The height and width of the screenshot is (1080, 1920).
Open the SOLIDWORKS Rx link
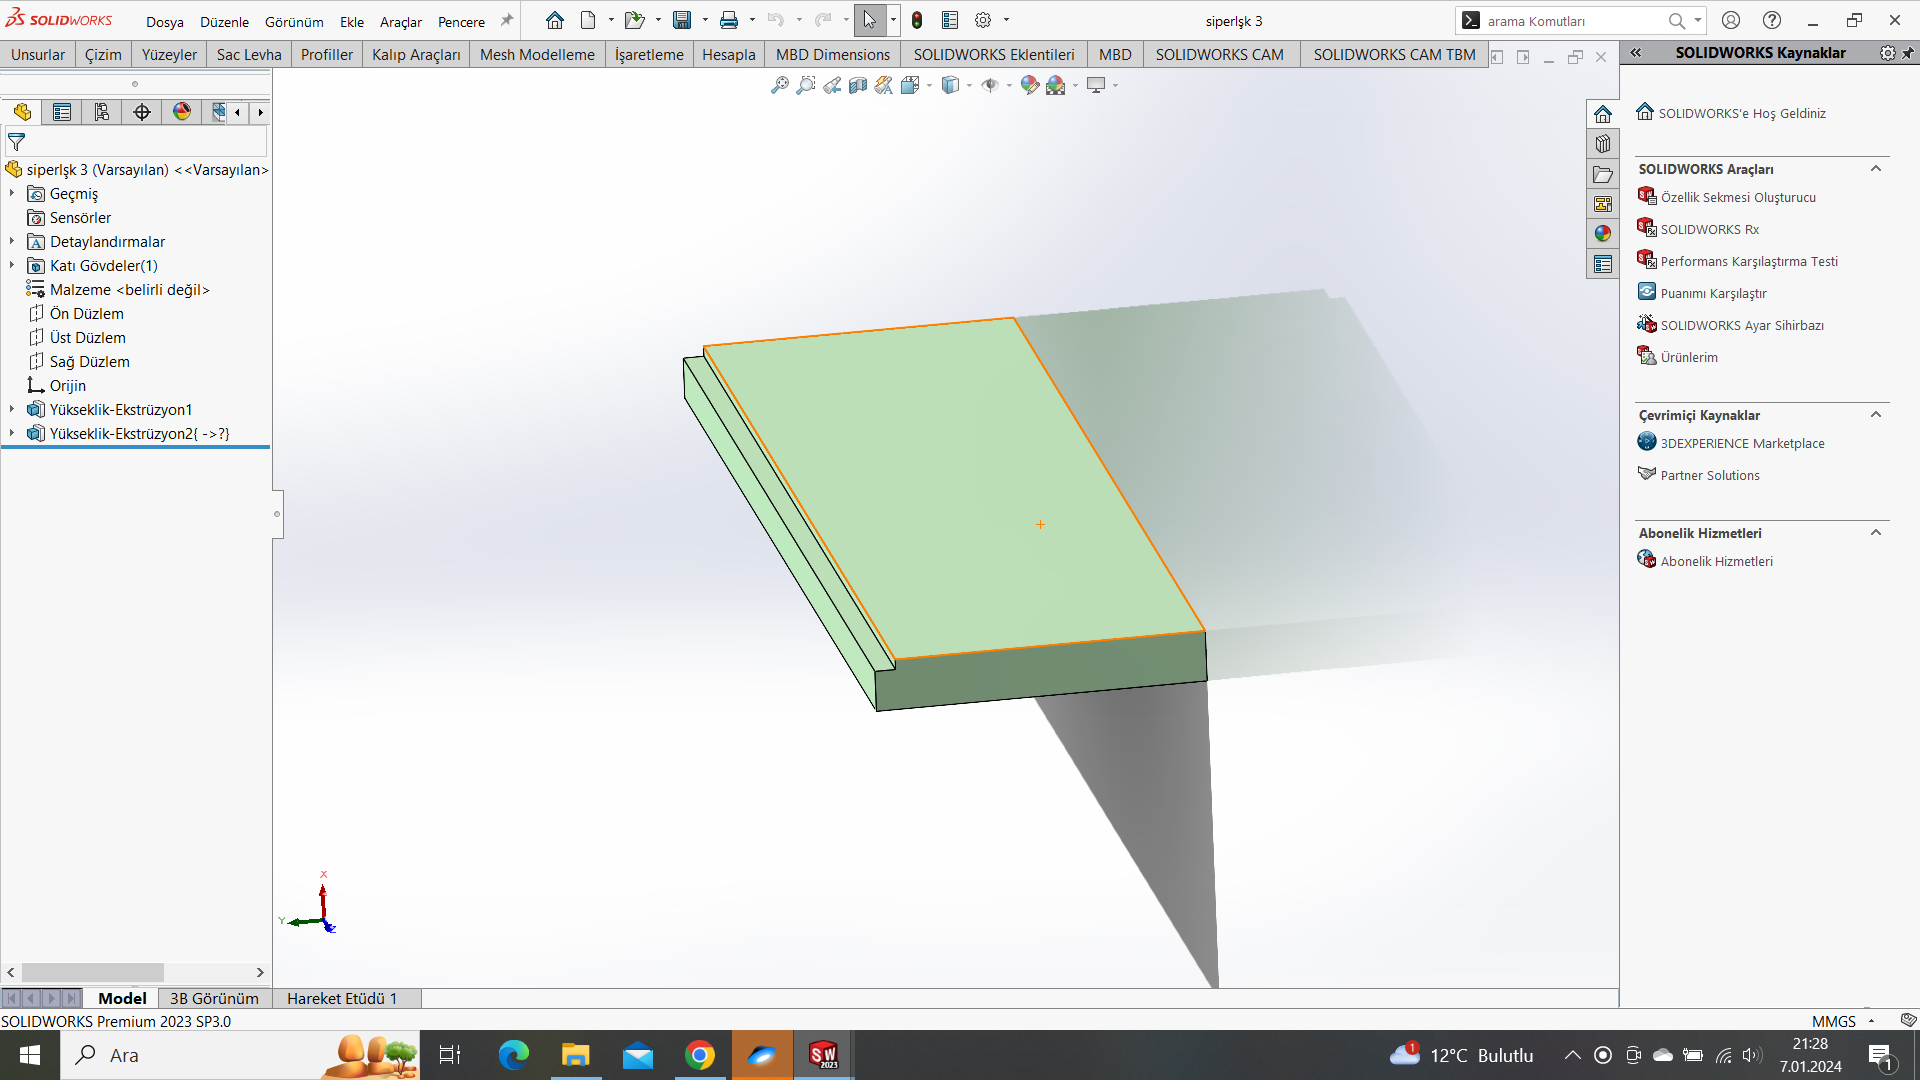pos(1709,229)
